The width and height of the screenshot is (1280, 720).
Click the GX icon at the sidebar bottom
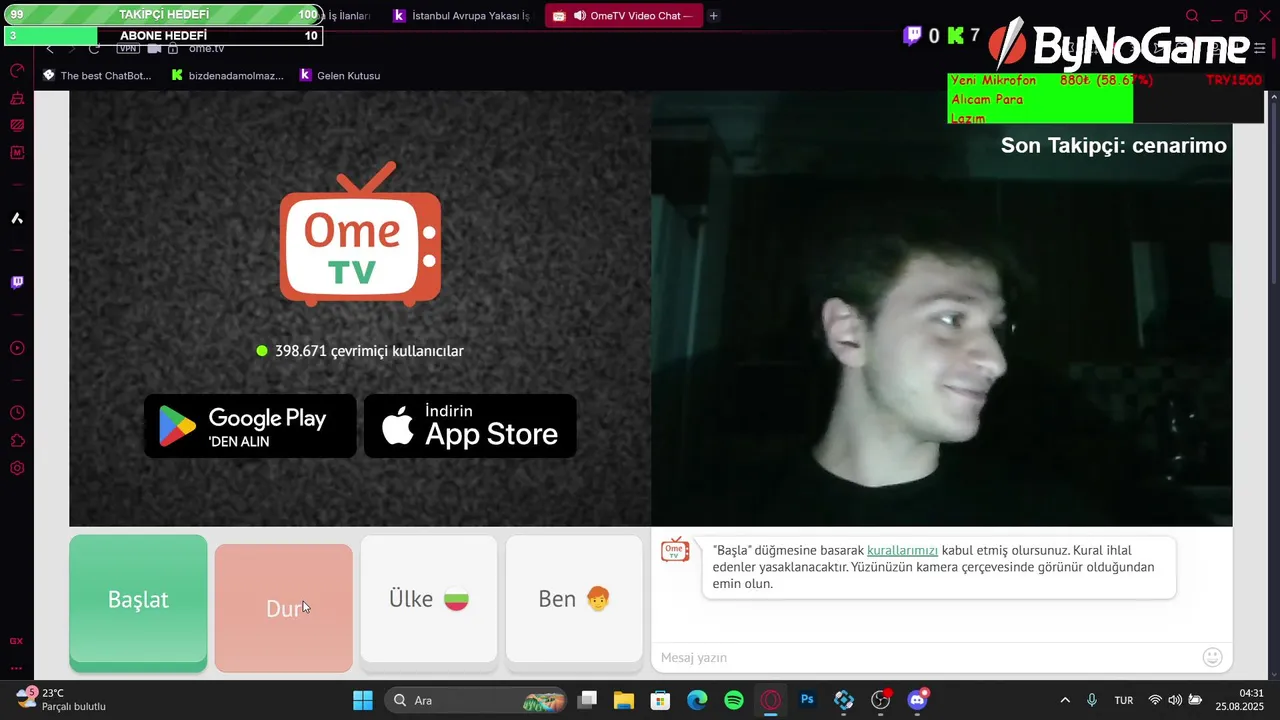[17, 641]
